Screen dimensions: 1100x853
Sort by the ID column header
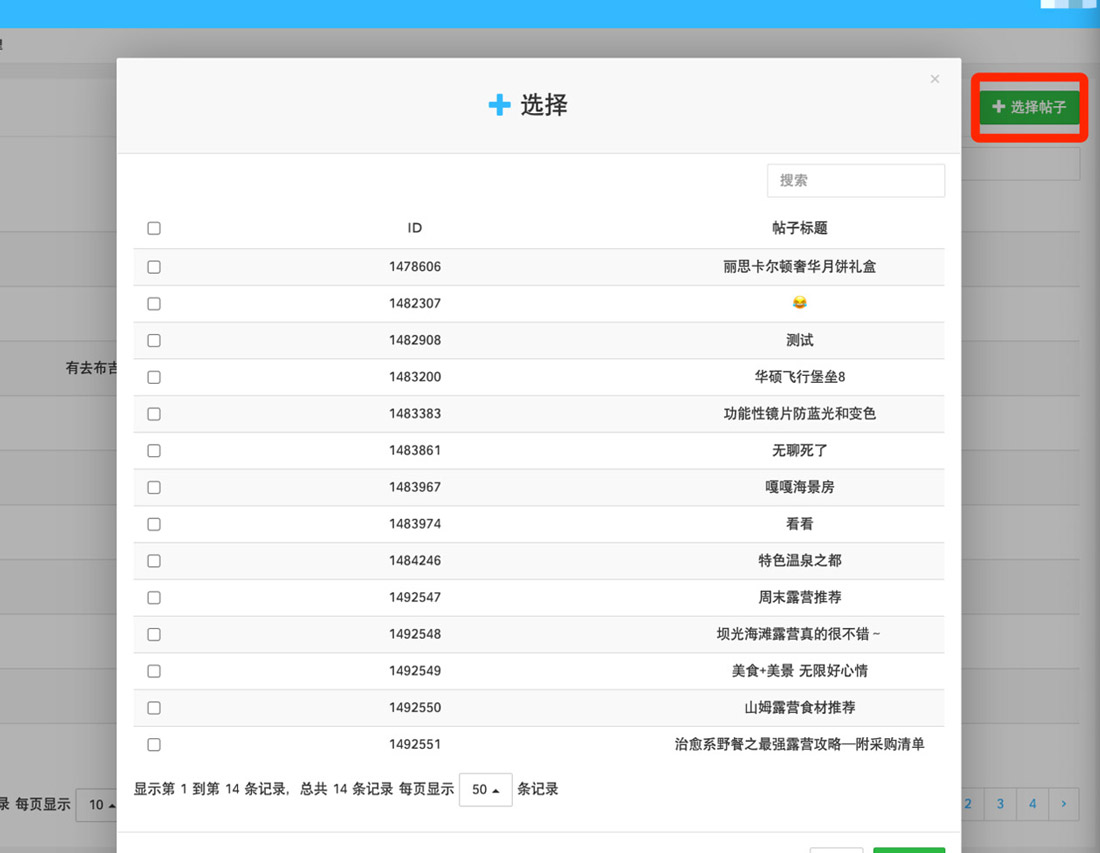tap(415, 228)
